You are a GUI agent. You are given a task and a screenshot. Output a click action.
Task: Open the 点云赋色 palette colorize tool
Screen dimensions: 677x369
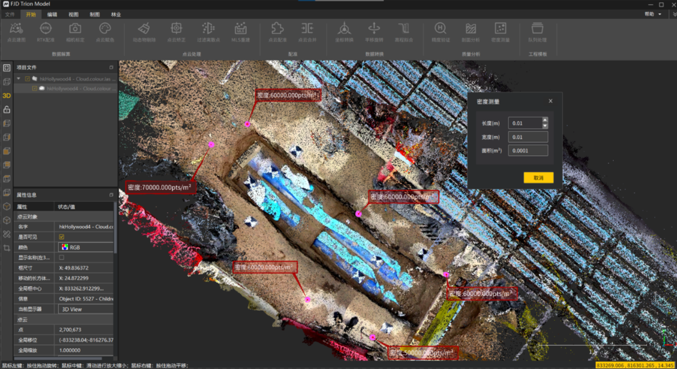pos(105,32)
